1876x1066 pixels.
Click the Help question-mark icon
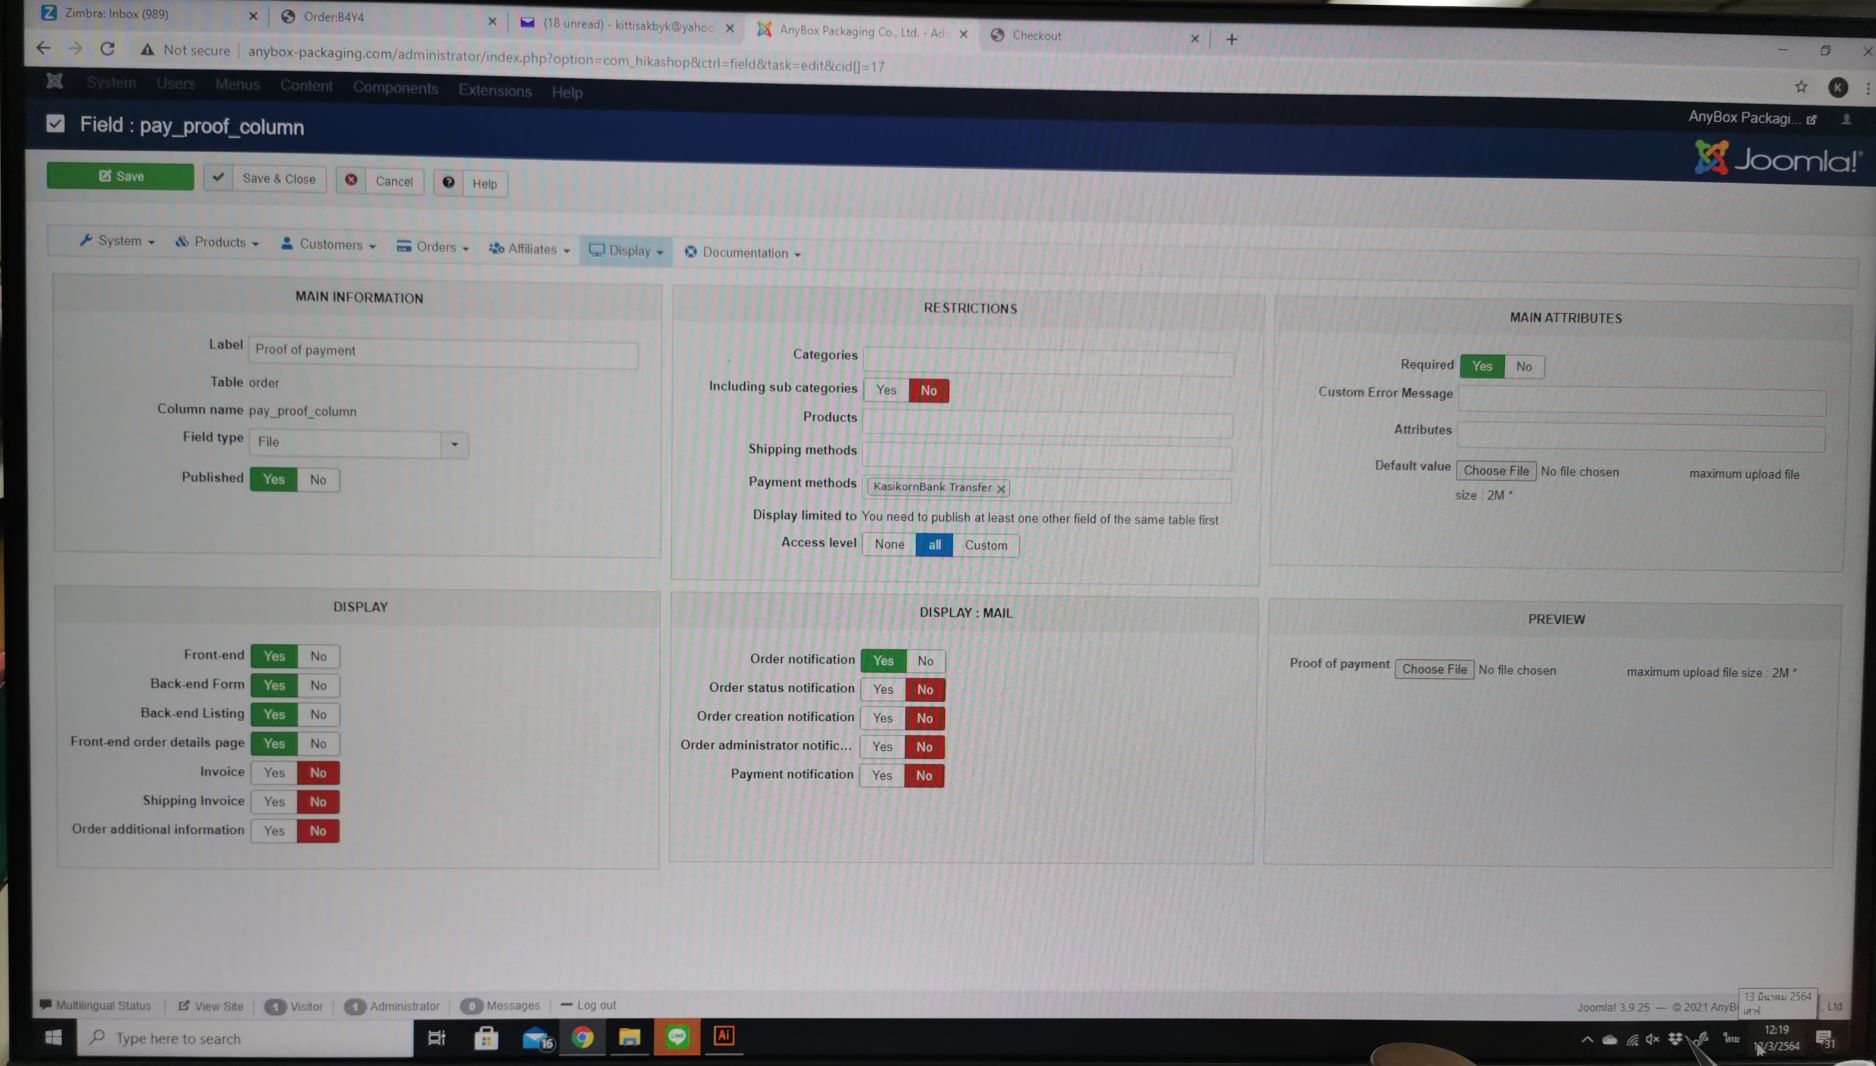coord(448,182)
